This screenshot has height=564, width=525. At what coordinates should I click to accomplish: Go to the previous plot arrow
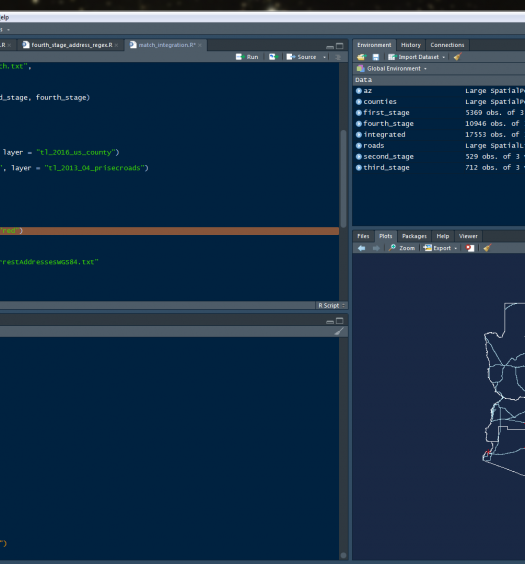click(x=362, y=248)
